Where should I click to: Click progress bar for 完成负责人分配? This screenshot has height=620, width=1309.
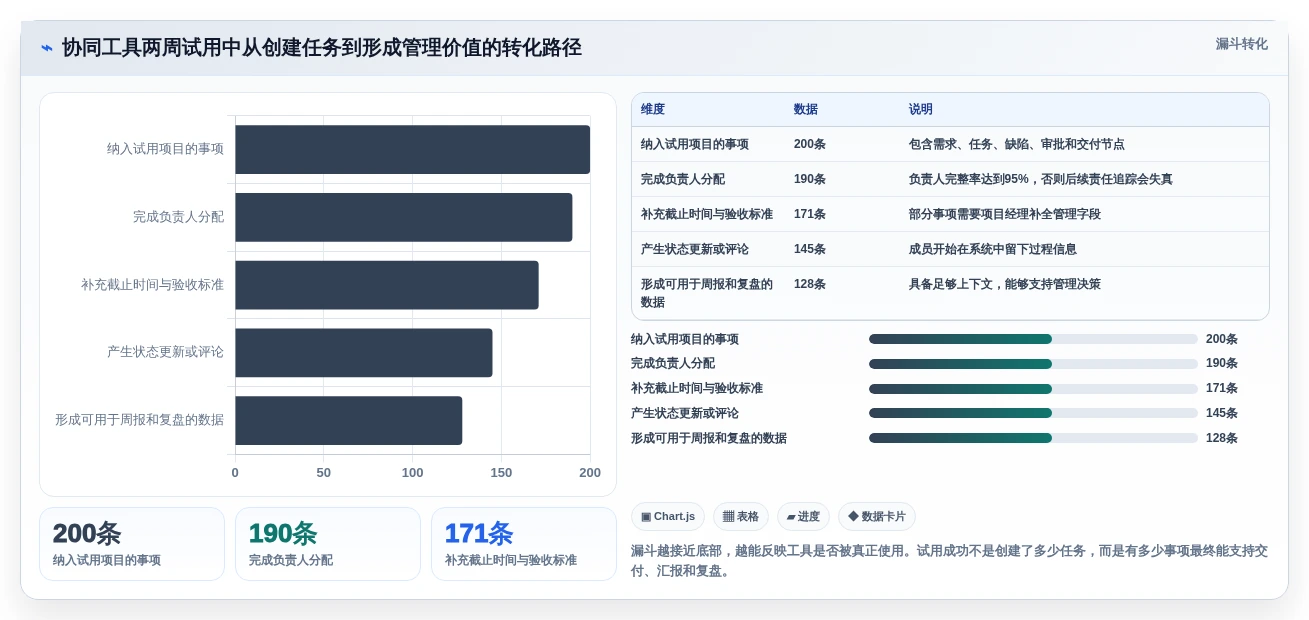click(1033, 364)
